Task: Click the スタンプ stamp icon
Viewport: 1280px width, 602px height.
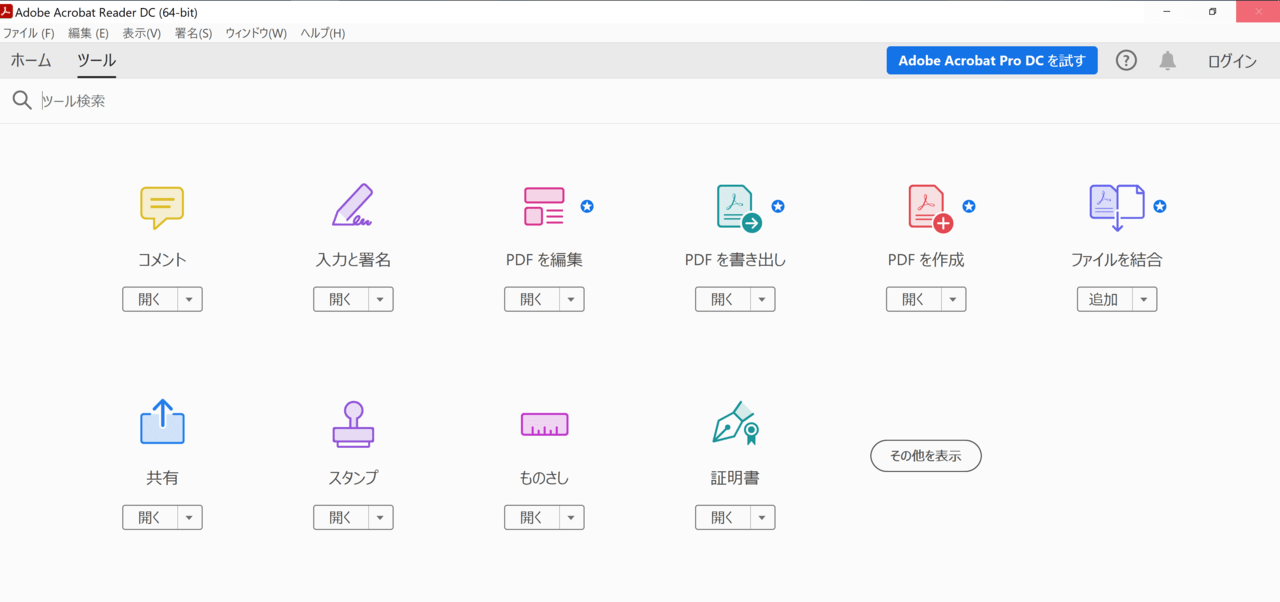Action: [353, 424]
